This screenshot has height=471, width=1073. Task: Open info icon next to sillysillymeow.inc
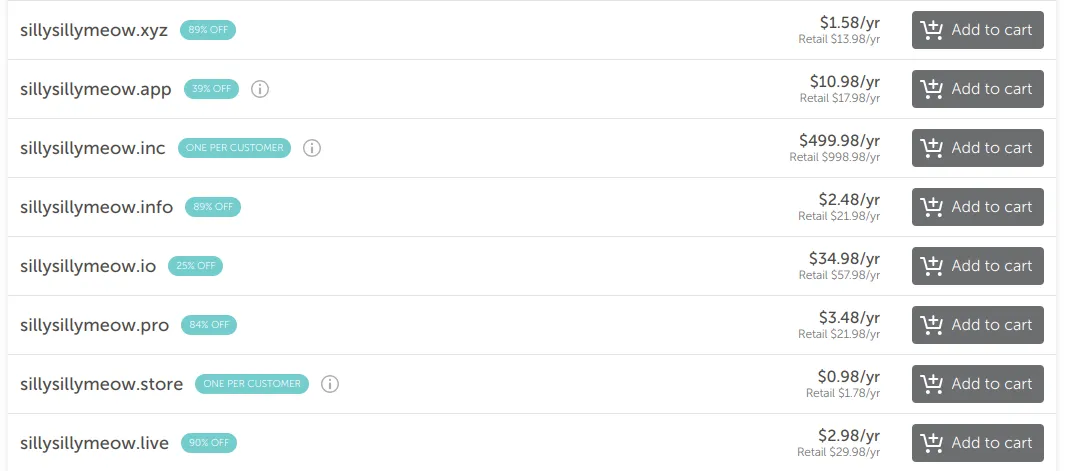[312, 148]
